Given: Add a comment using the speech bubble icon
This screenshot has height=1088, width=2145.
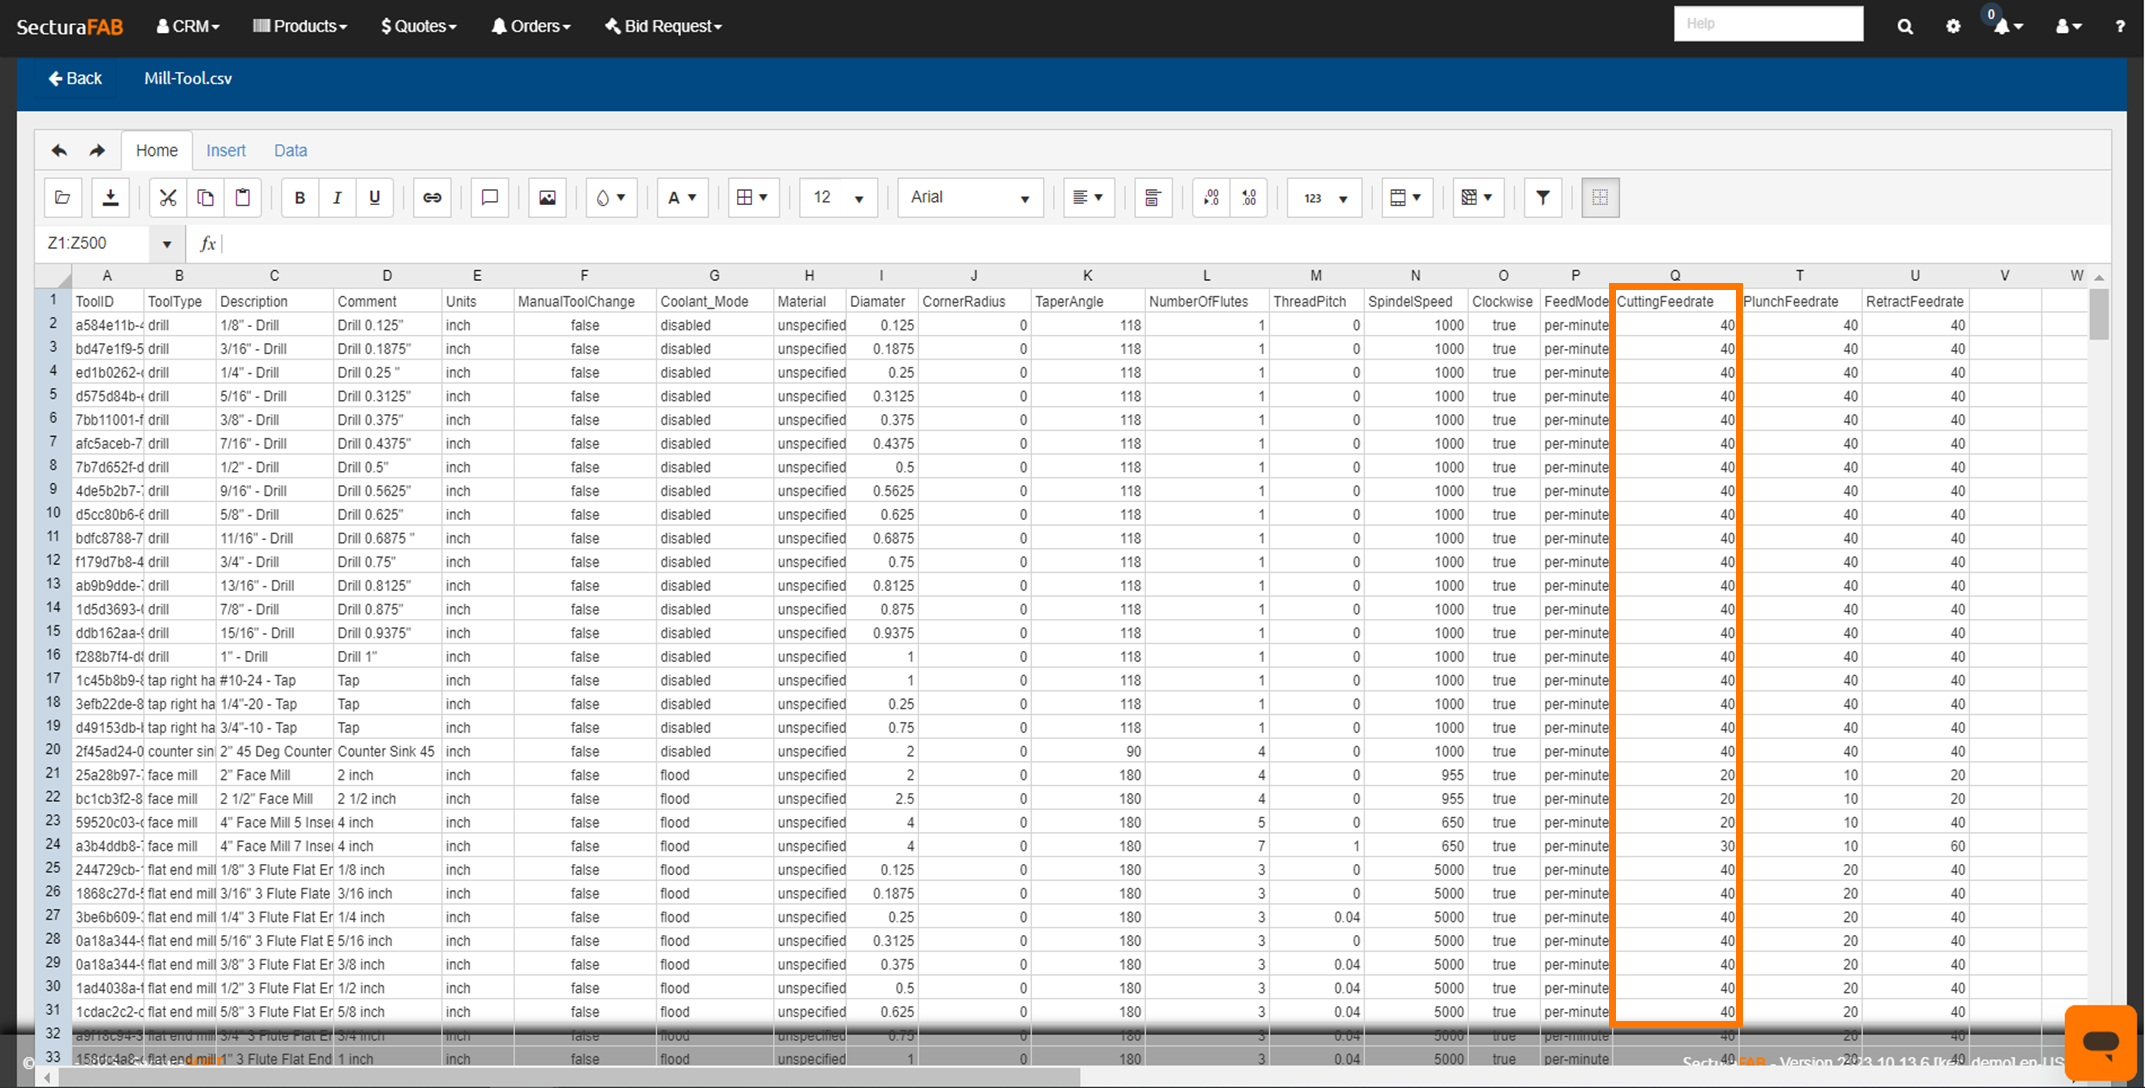Looking at the screenshot, I should [x=490, y=198].
